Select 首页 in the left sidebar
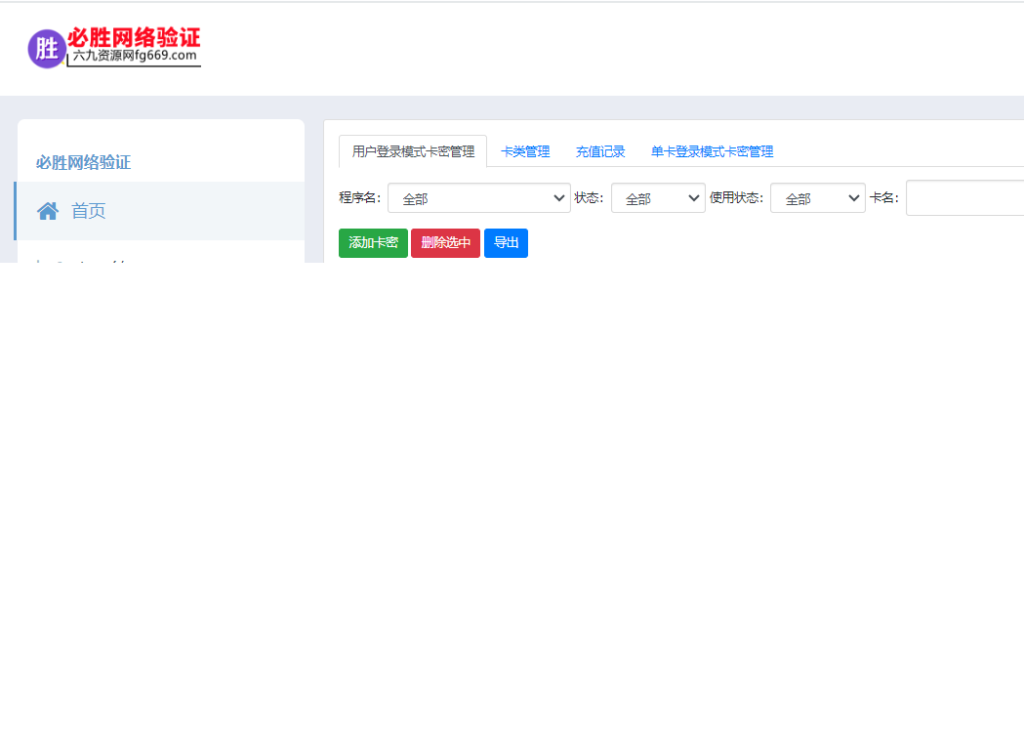This screenshot has height=756, width=1024. (88, 210)
